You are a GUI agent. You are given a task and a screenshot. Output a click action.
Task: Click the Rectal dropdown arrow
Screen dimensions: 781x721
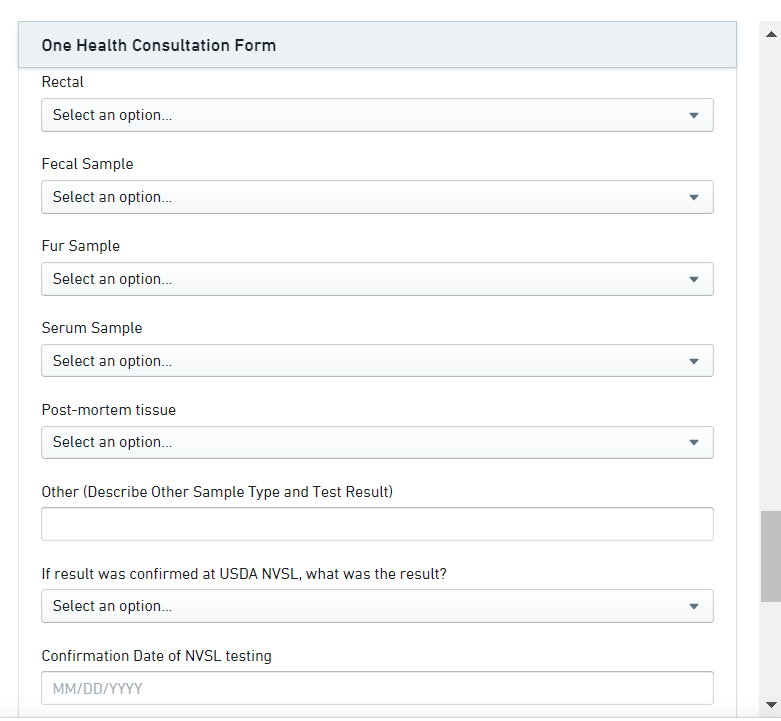tap(694, 115)
